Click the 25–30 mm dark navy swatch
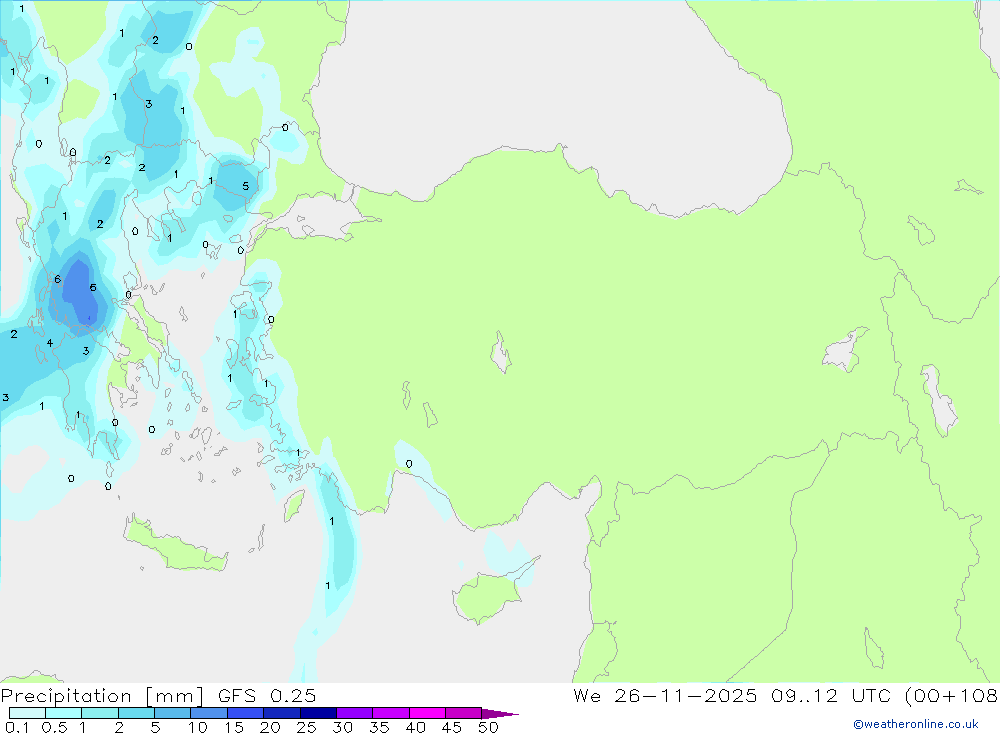Viewport: 1000px width, 733px height. 318,713
